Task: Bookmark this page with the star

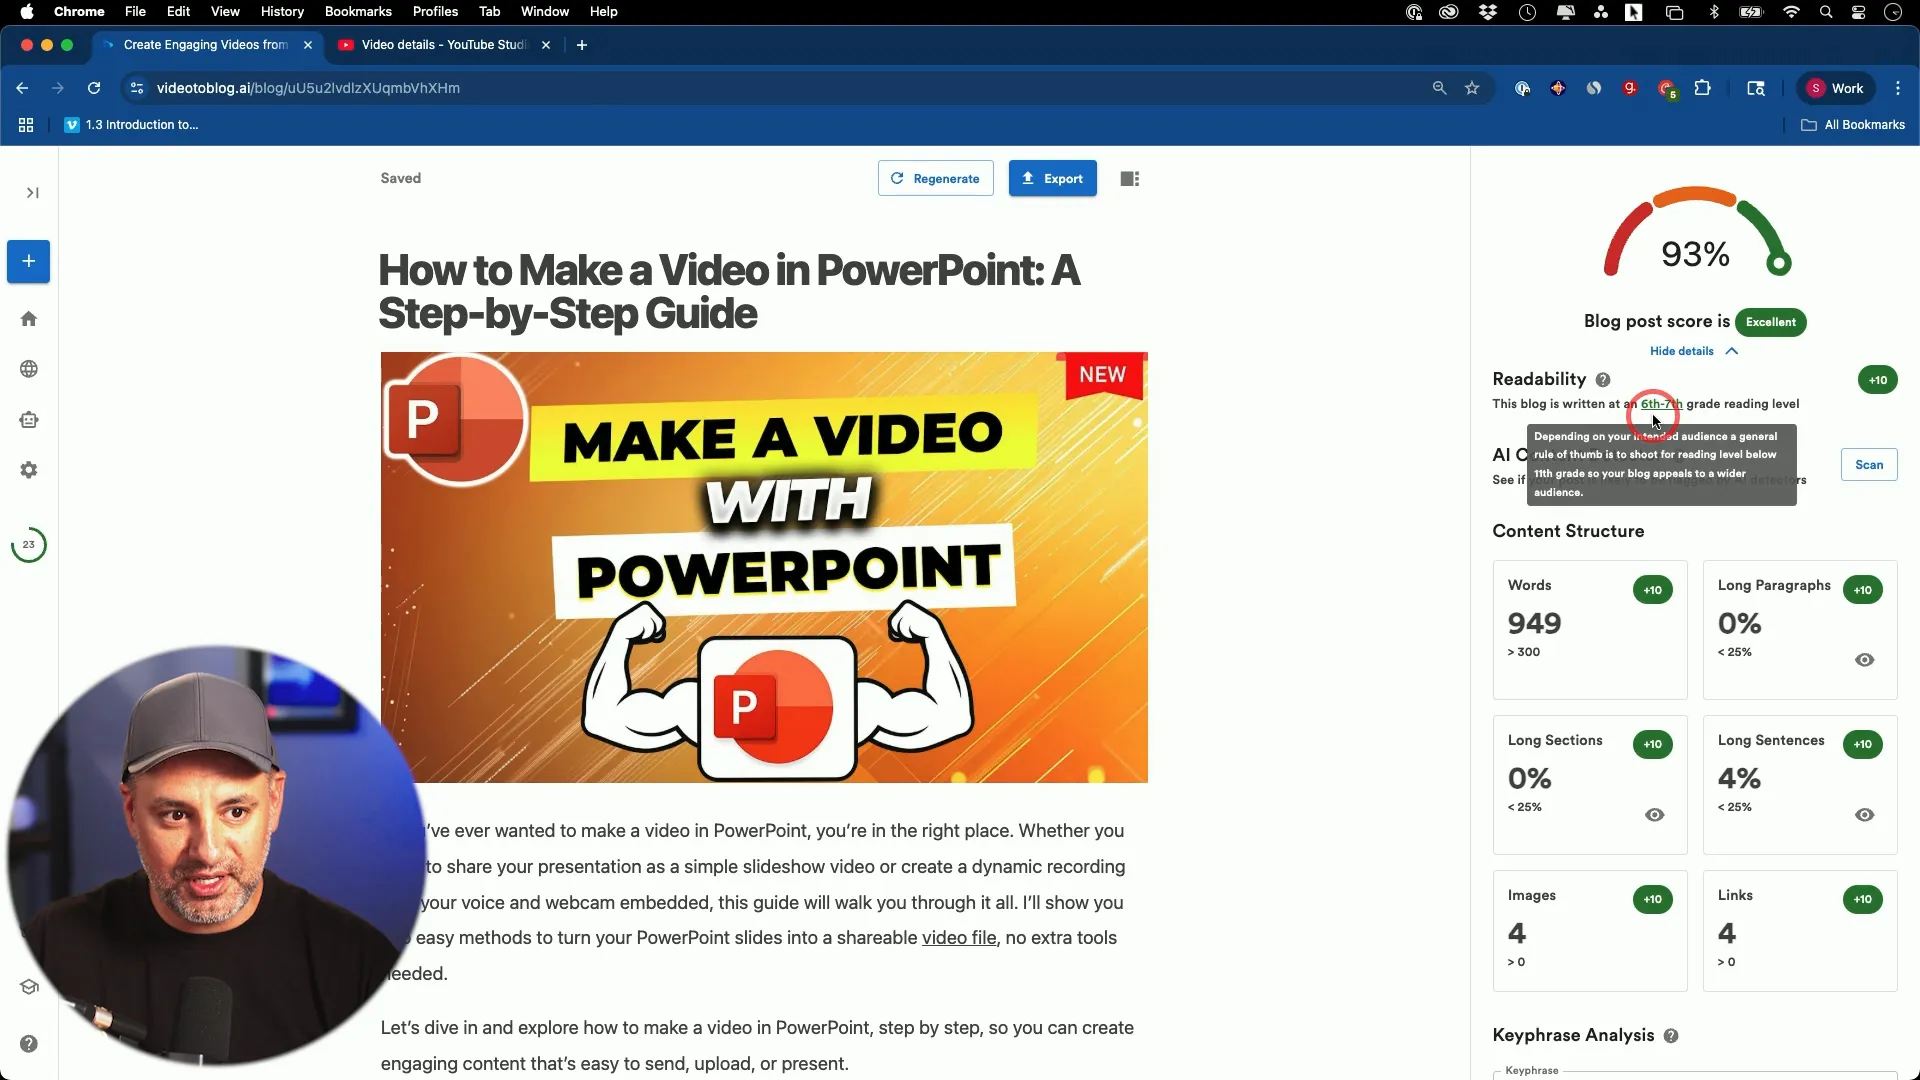Action: pos(1472,88)
